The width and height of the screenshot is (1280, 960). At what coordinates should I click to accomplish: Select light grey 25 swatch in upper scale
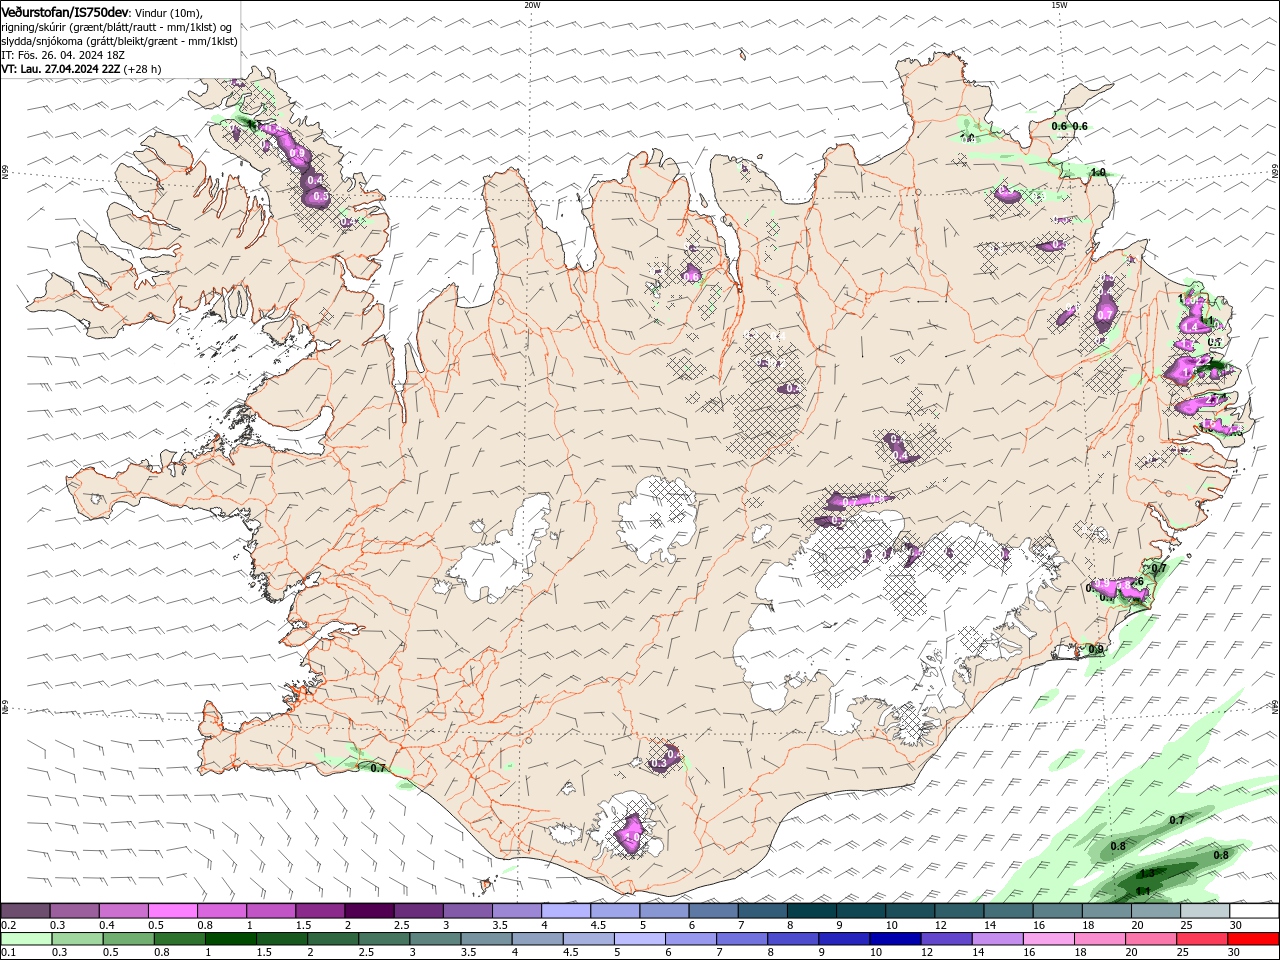(1205, 911)
